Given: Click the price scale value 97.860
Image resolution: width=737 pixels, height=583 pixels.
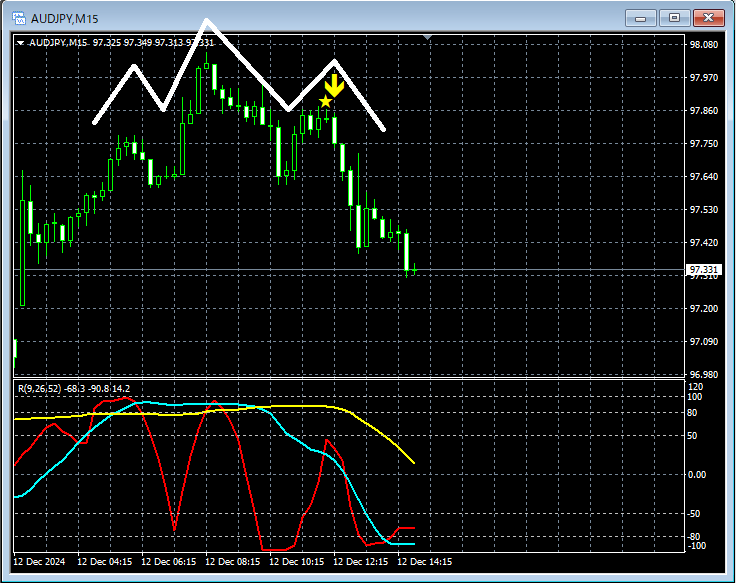Looking at the screenshot, I should (x=704, y=110).
